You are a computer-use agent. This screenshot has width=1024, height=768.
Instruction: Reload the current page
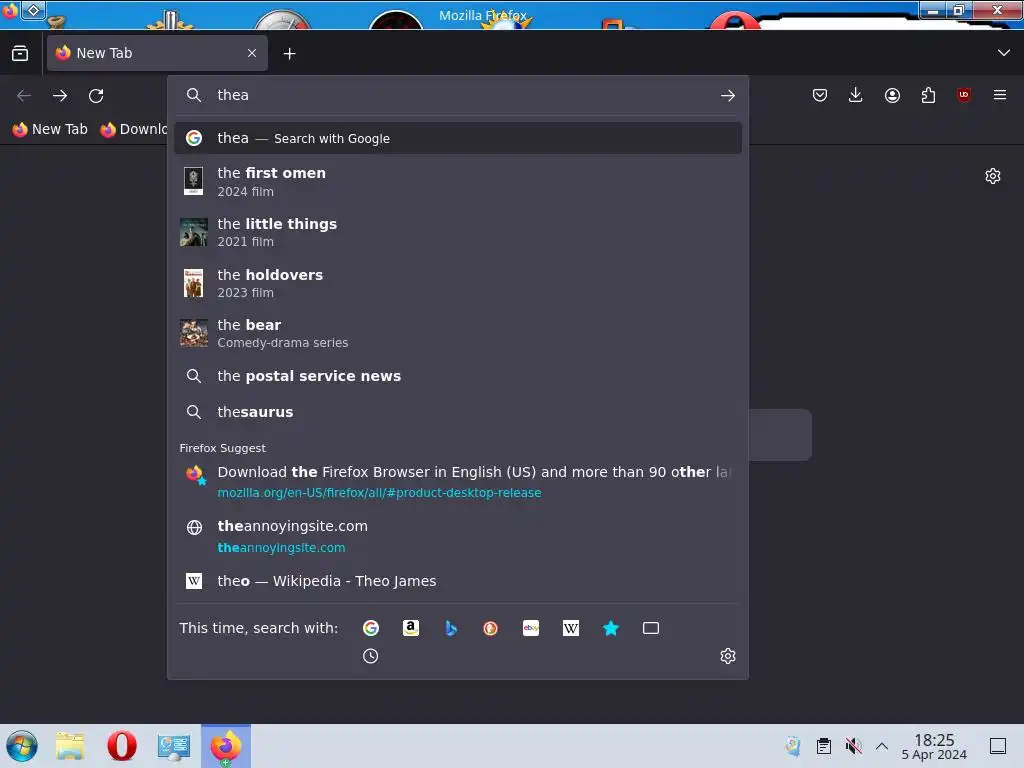coord(96,96)
